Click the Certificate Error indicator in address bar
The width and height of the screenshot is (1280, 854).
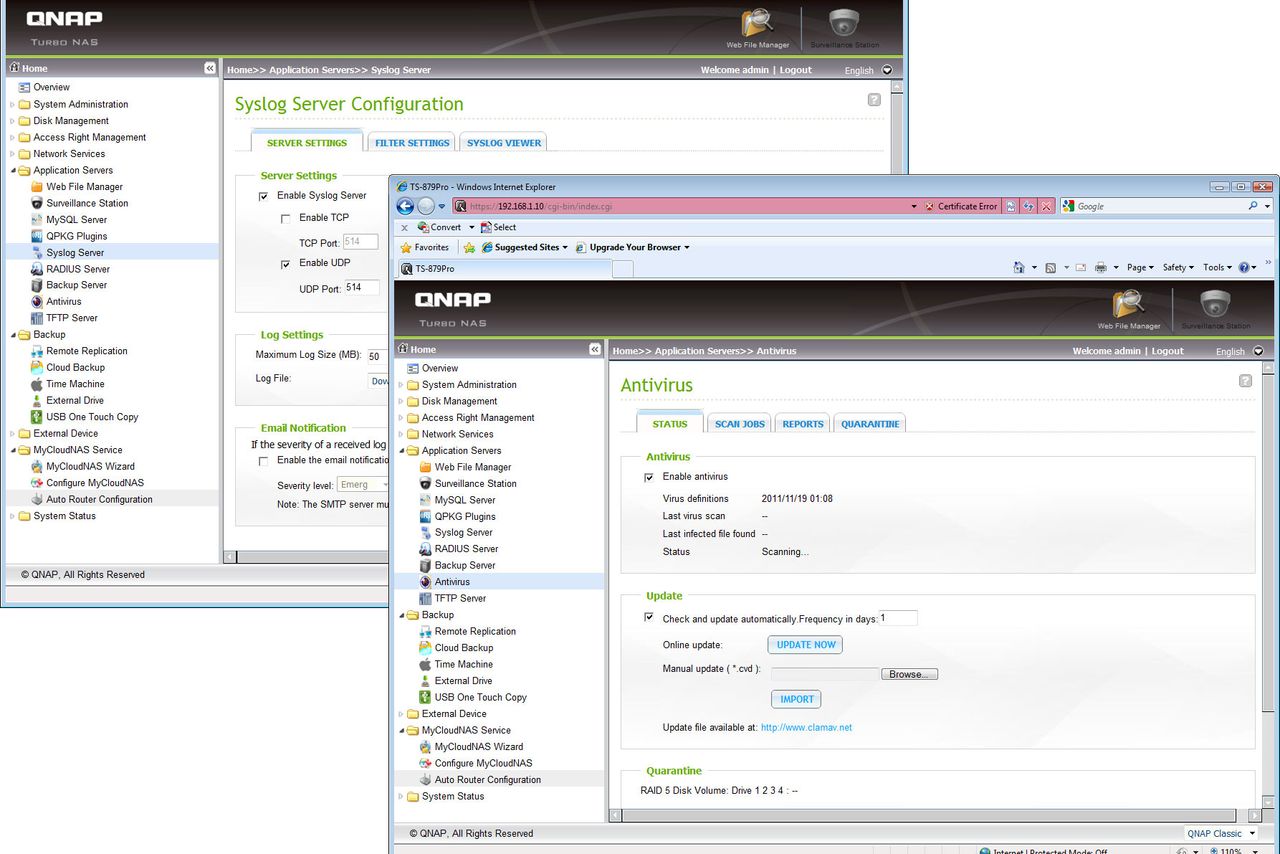tap(960, 206)
